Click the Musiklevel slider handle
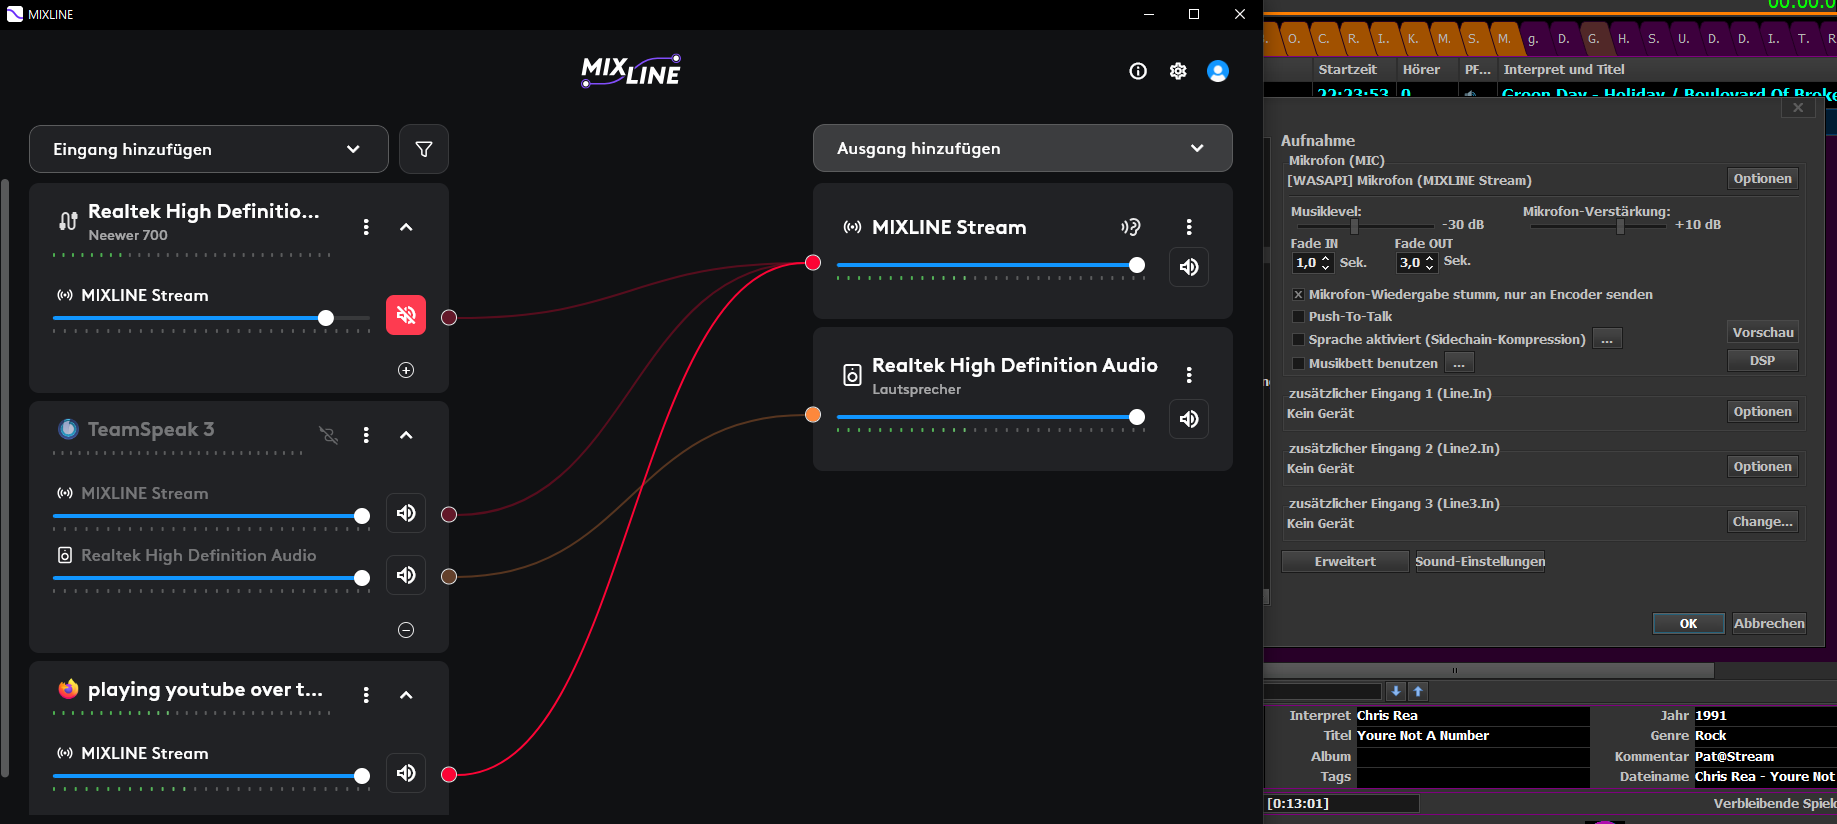 coord(1355,227)
